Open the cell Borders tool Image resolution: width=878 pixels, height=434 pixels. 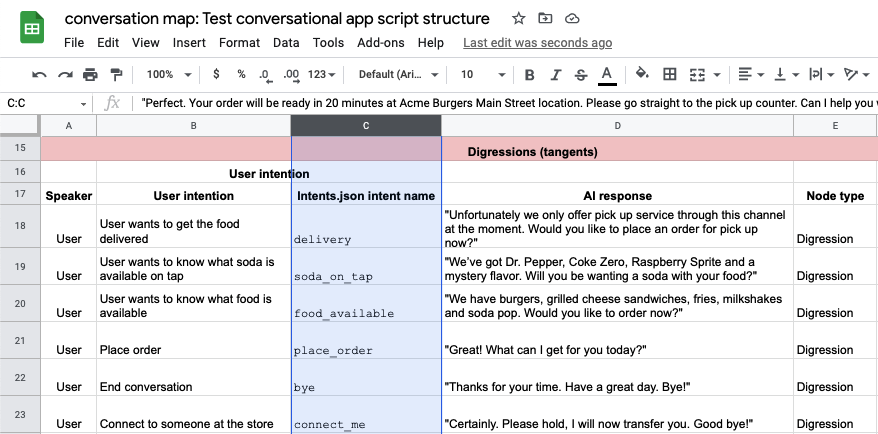coord(670,74)
